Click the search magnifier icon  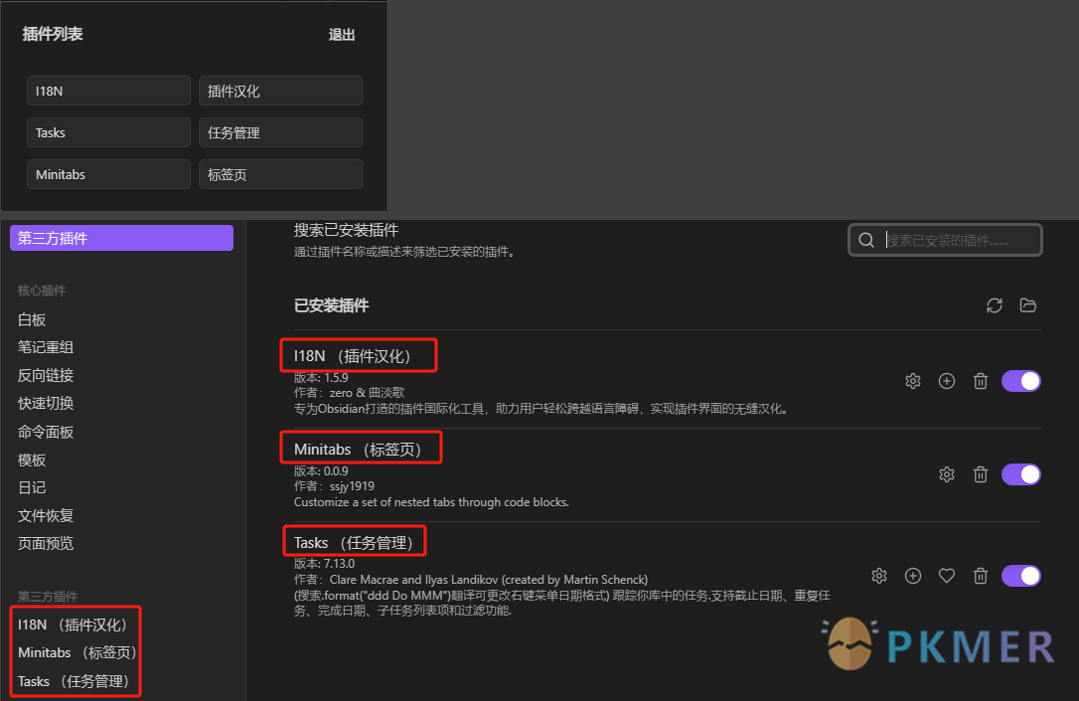tap(866, 239)
